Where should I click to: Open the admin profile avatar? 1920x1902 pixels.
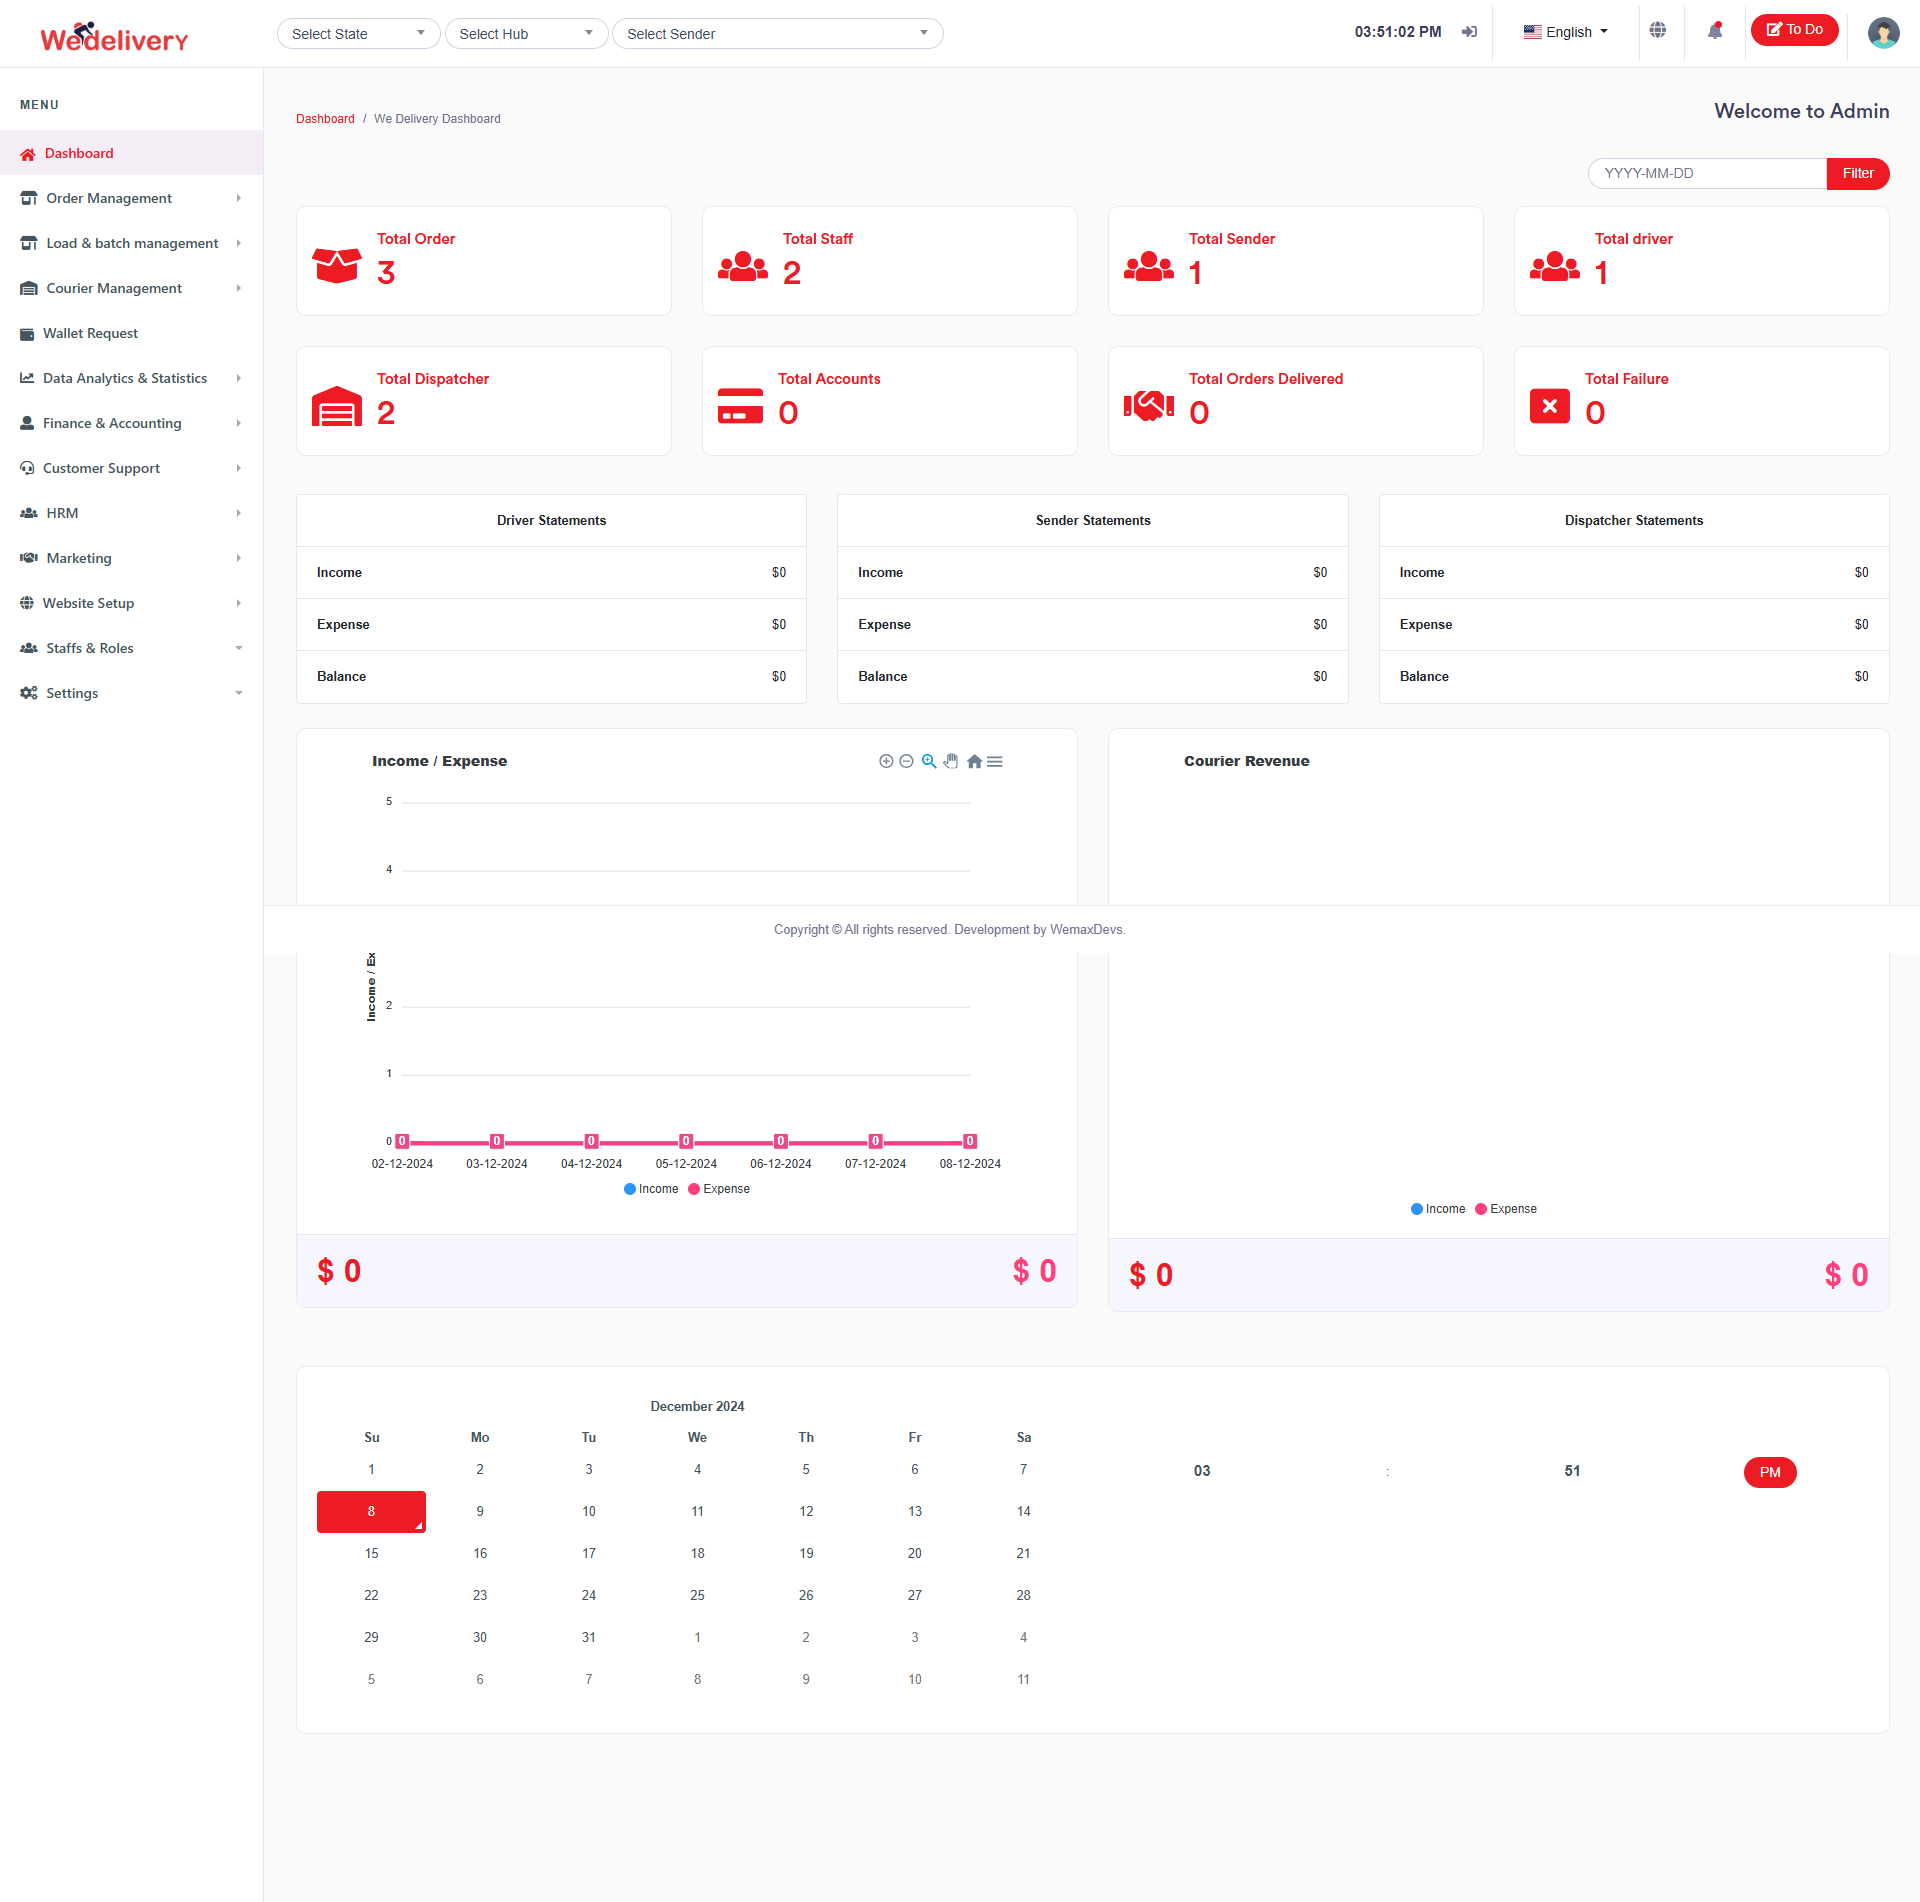1883,33
